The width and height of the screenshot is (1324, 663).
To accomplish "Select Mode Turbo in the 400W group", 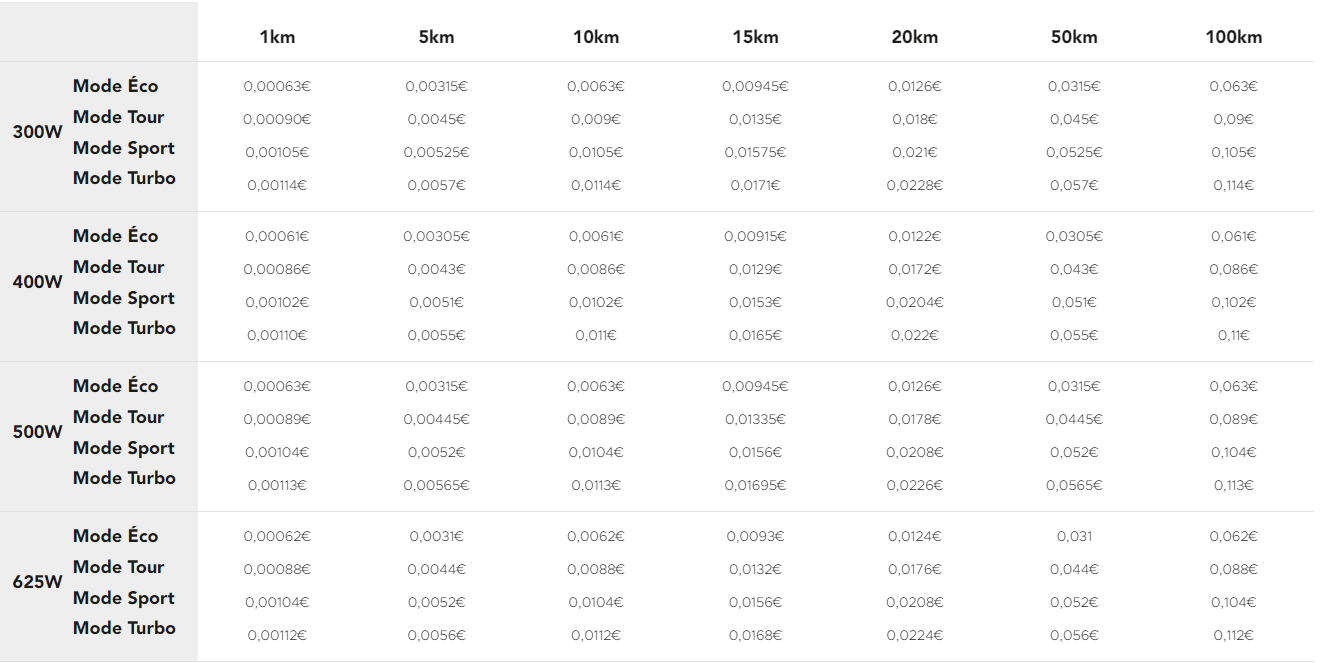I will pos(124,328).
